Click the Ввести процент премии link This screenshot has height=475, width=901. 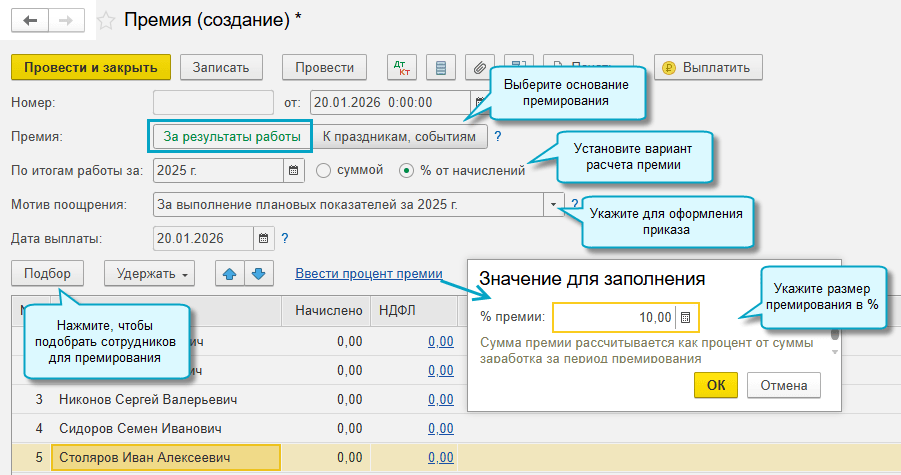click(368, 273)
